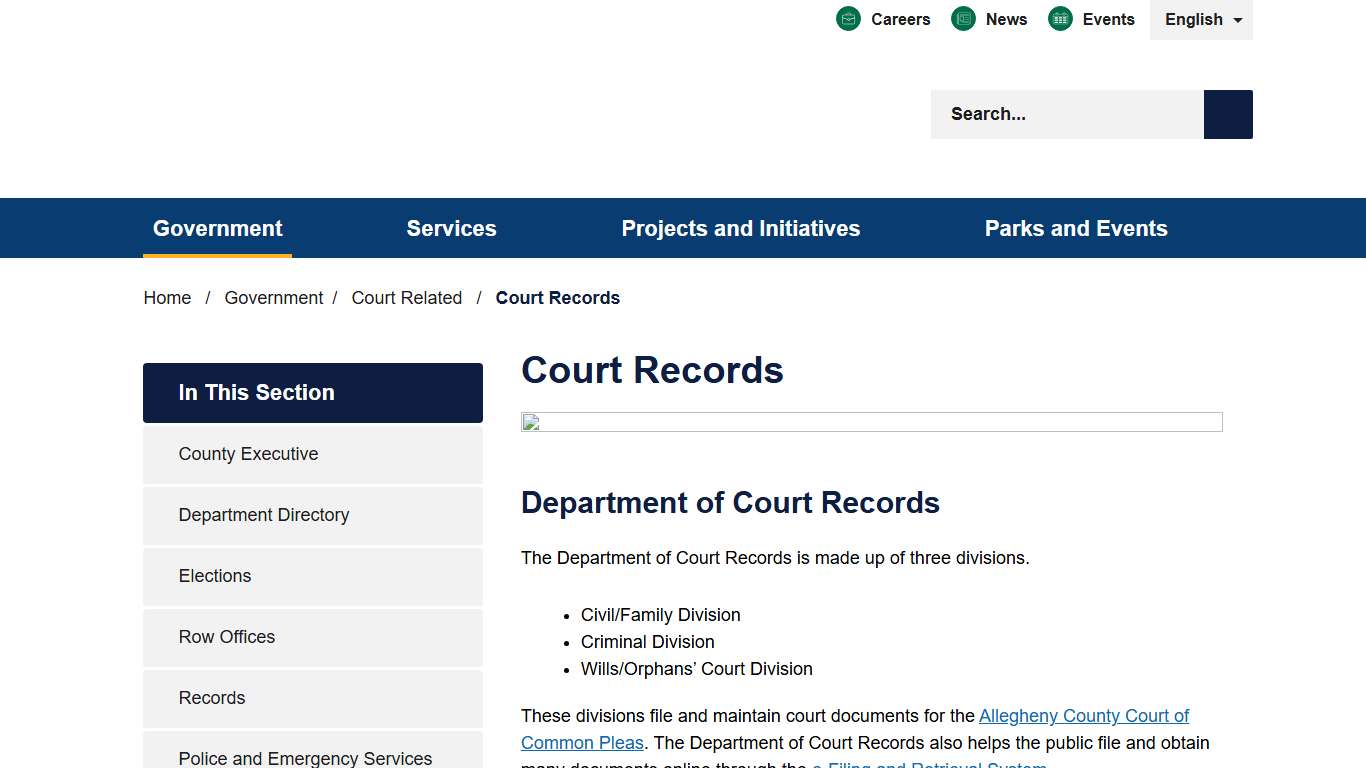
Task: Open Projects and Initiatives menu
Action: tap(740, 228)
